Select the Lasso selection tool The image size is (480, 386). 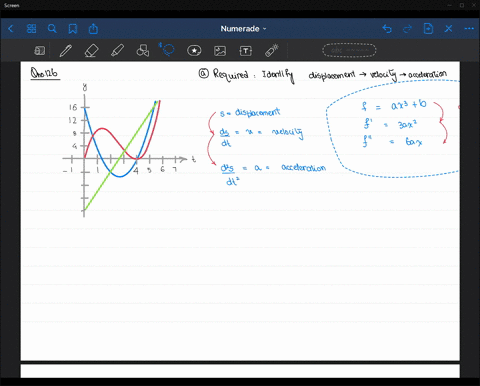(167, 50)
